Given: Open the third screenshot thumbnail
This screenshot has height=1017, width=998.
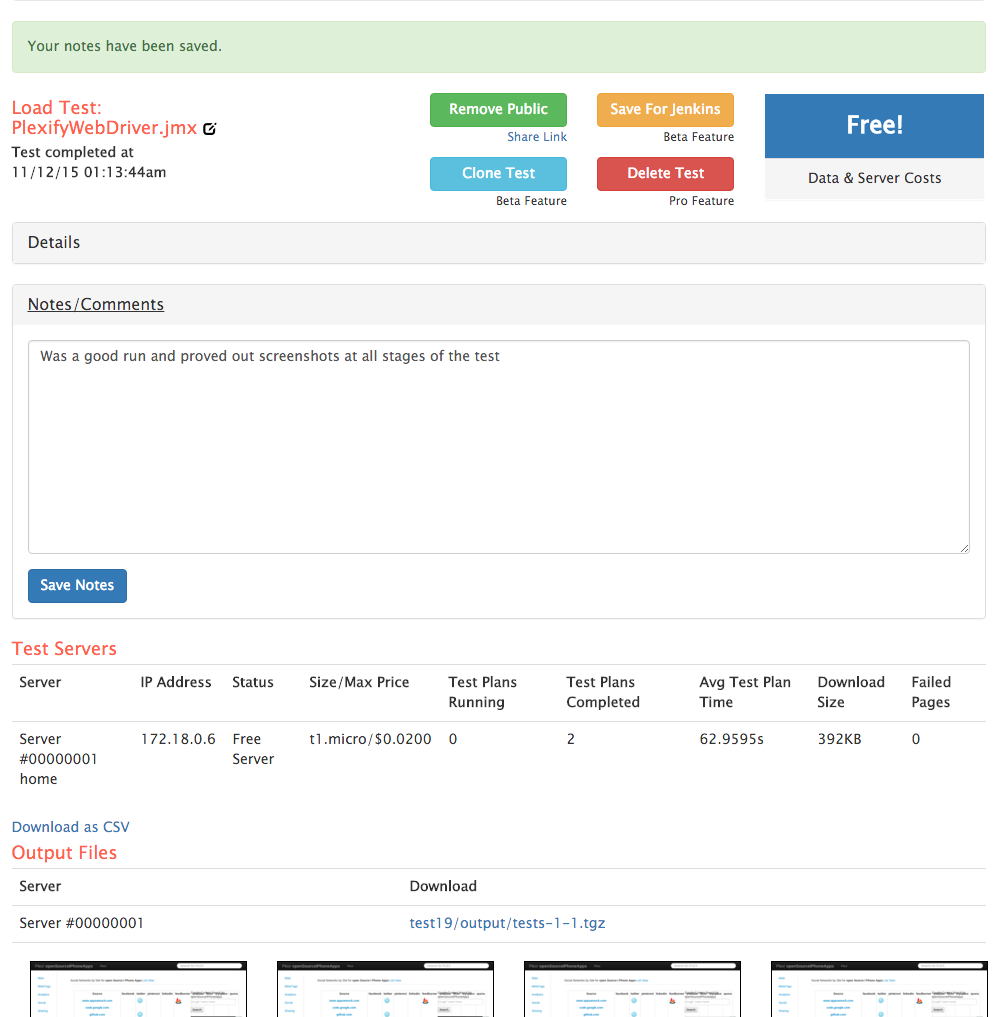Looking at the screenshot, I should 632,989.
